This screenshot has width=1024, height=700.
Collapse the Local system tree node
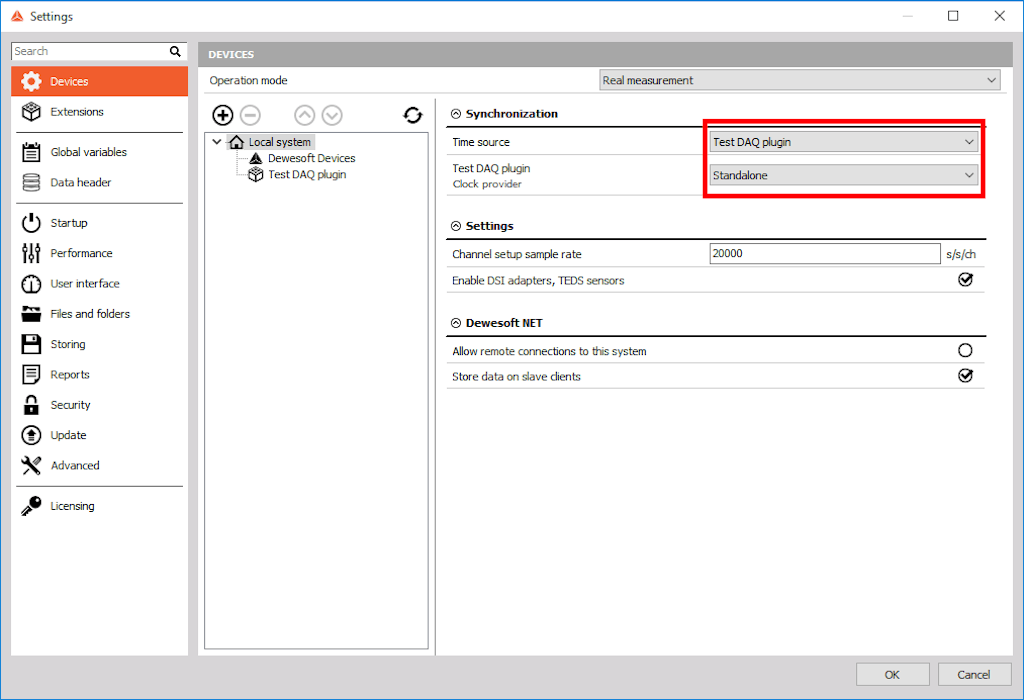217,142
